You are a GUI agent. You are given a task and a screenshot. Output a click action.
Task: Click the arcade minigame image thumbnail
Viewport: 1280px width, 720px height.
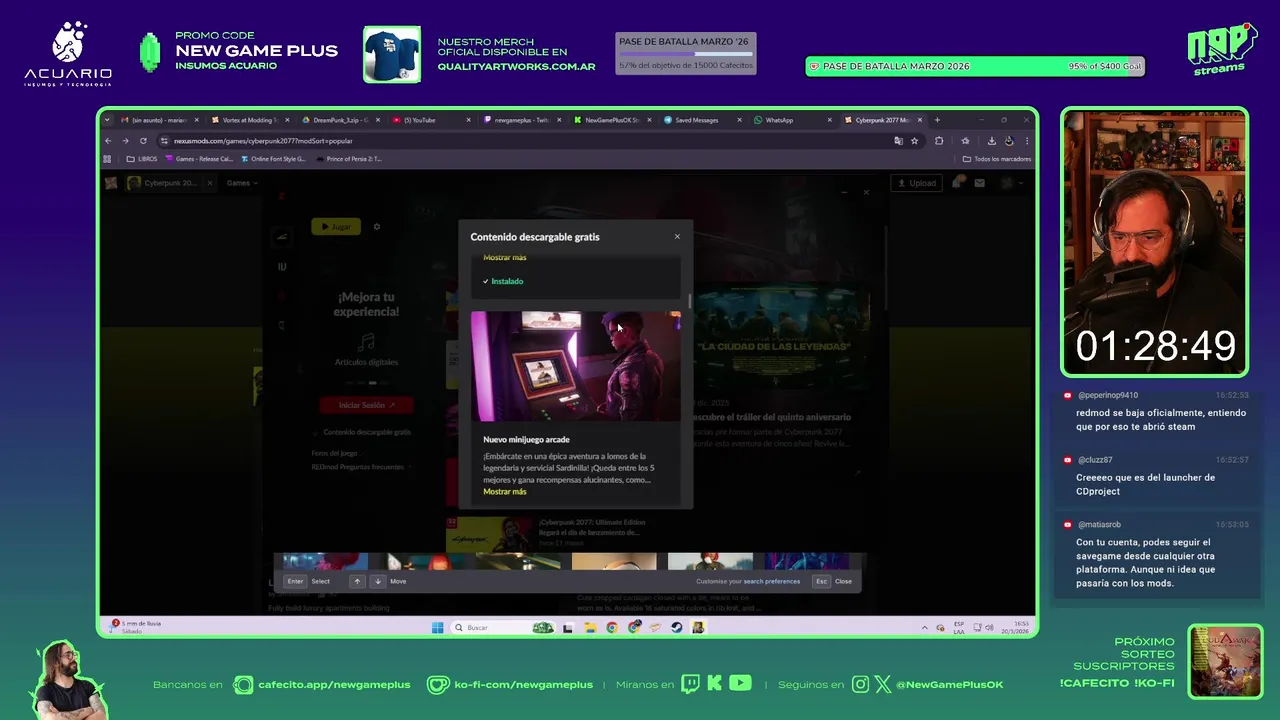(576, 366)
